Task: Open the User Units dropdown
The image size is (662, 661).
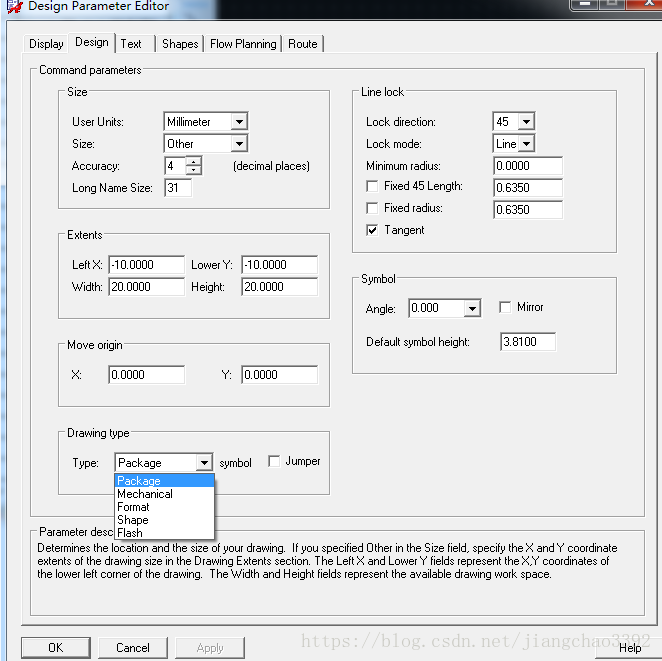Action: pyautogui.click(x=238, y=122)
